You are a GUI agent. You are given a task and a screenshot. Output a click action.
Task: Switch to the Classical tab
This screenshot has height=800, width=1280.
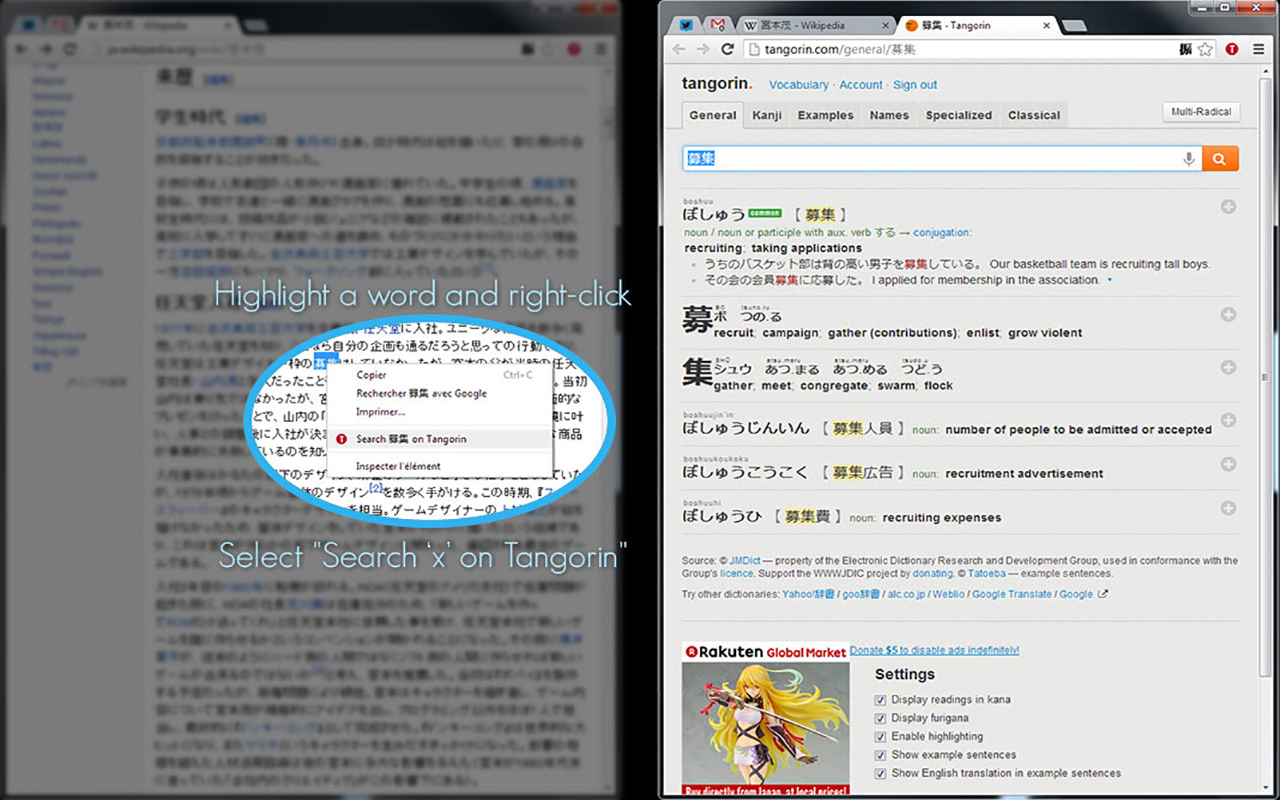1034,115
